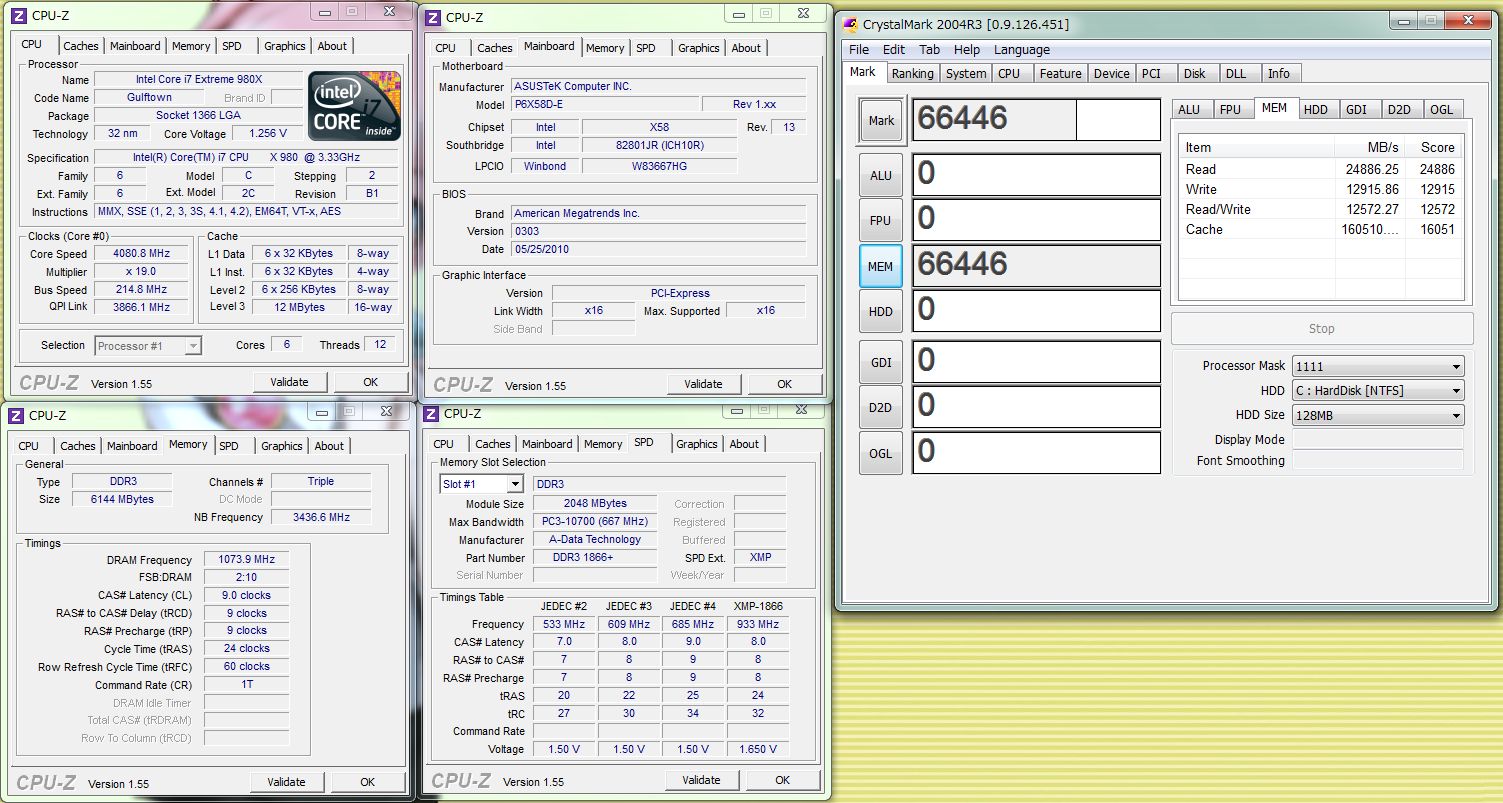Run the OGL benchmark test
1503x803 pixels.
pyautogui.click(x=880, y=454)
